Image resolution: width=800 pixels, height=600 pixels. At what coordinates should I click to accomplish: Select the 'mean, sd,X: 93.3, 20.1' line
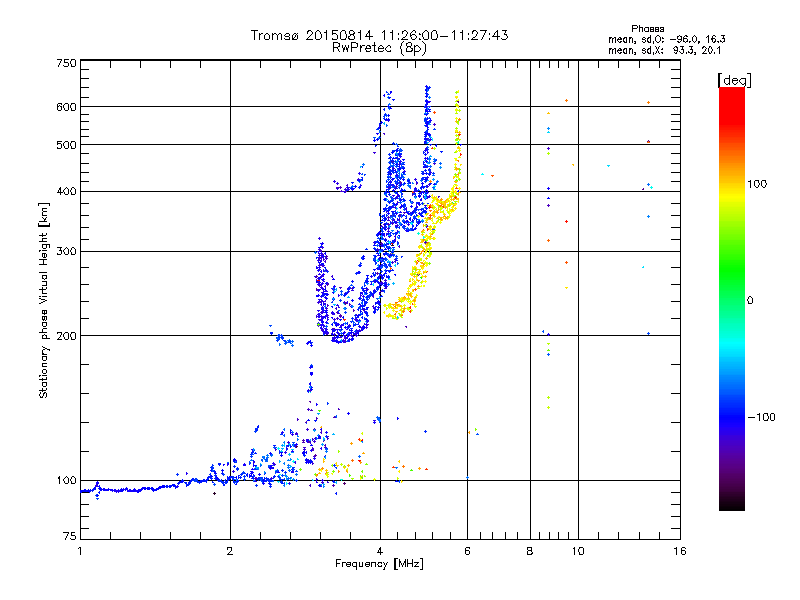tap(664, 50)
